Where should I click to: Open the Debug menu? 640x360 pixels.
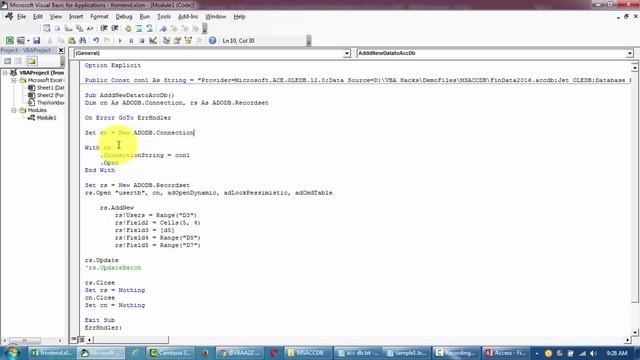[x=124, y=17]
